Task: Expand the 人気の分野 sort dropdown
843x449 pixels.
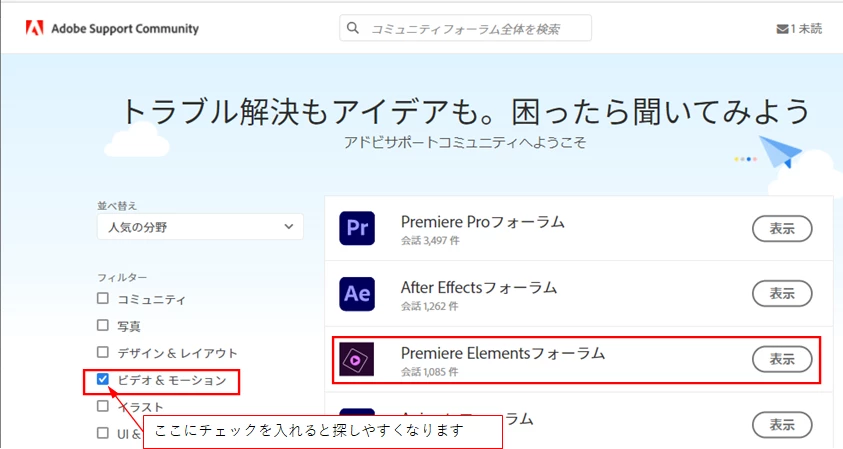Action: (x=200, y=226)
